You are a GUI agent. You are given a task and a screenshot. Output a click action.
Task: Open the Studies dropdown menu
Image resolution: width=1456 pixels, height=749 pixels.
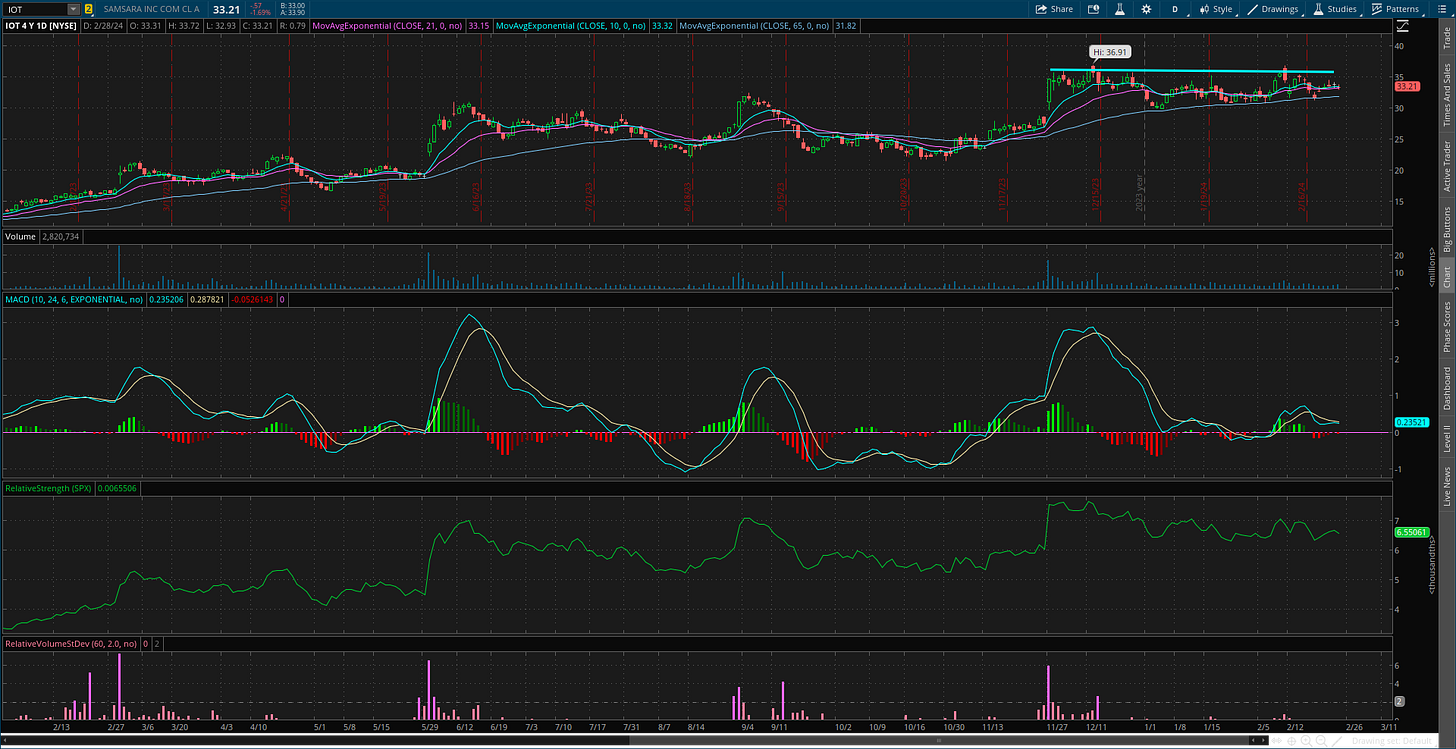1336,9
